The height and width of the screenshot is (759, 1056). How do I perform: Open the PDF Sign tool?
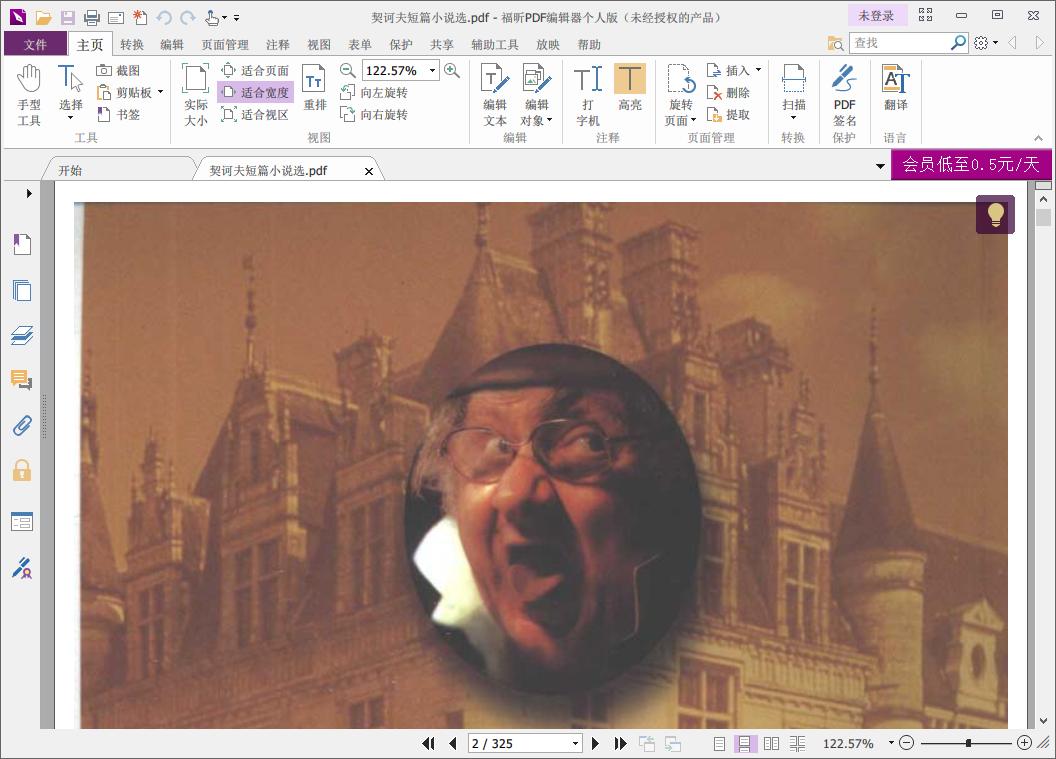click(844, 94)
